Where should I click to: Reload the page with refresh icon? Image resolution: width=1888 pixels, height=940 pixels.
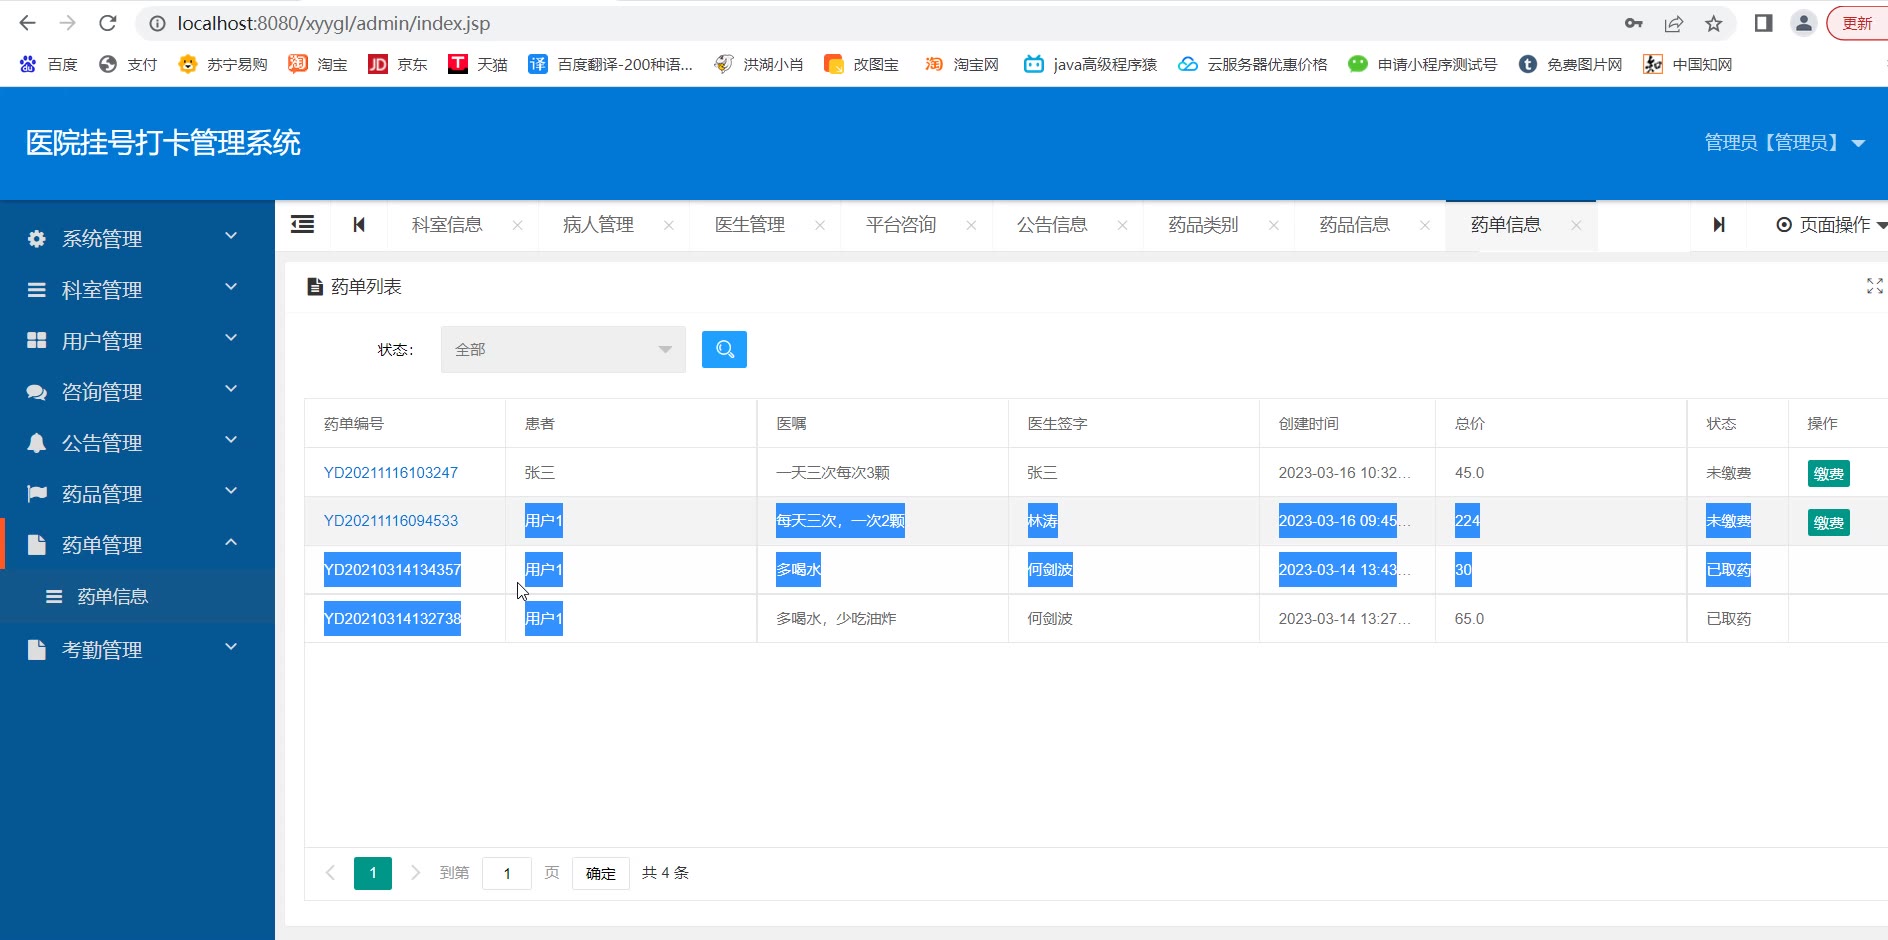click(x=108, y=23)
